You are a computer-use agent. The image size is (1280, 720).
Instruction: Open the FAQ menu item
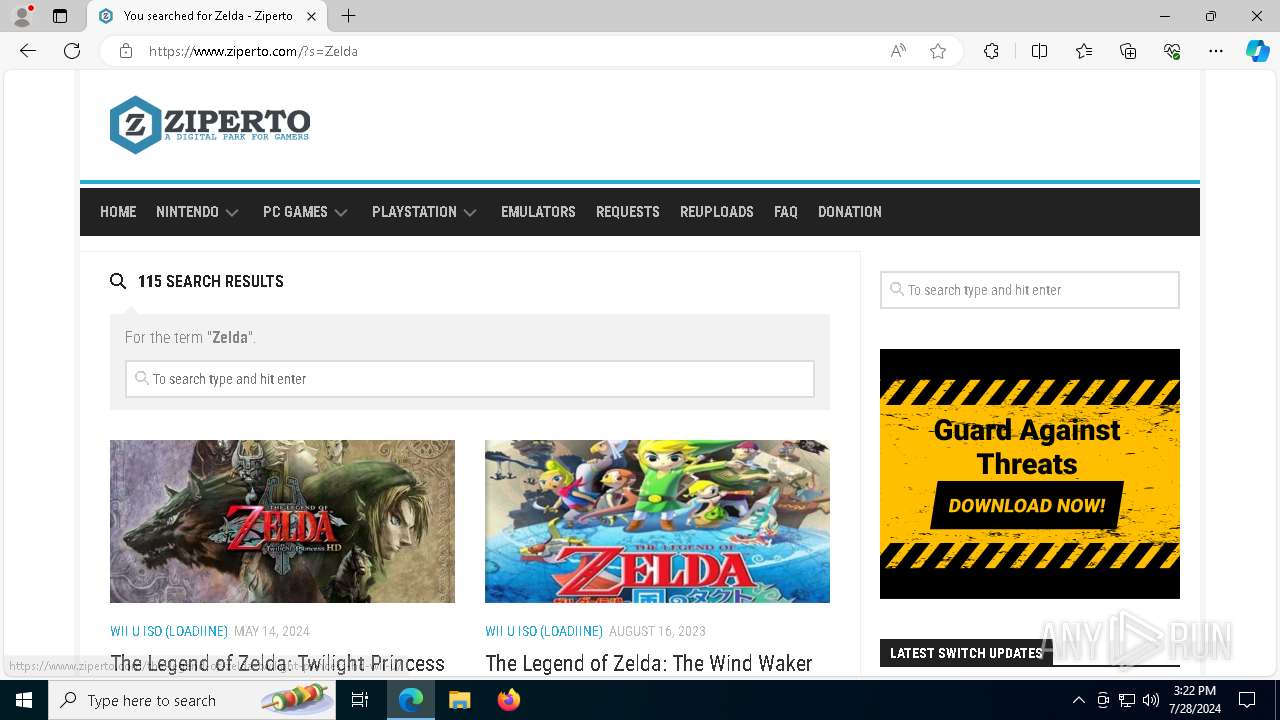pyautogui.click(x=786, y=212)
